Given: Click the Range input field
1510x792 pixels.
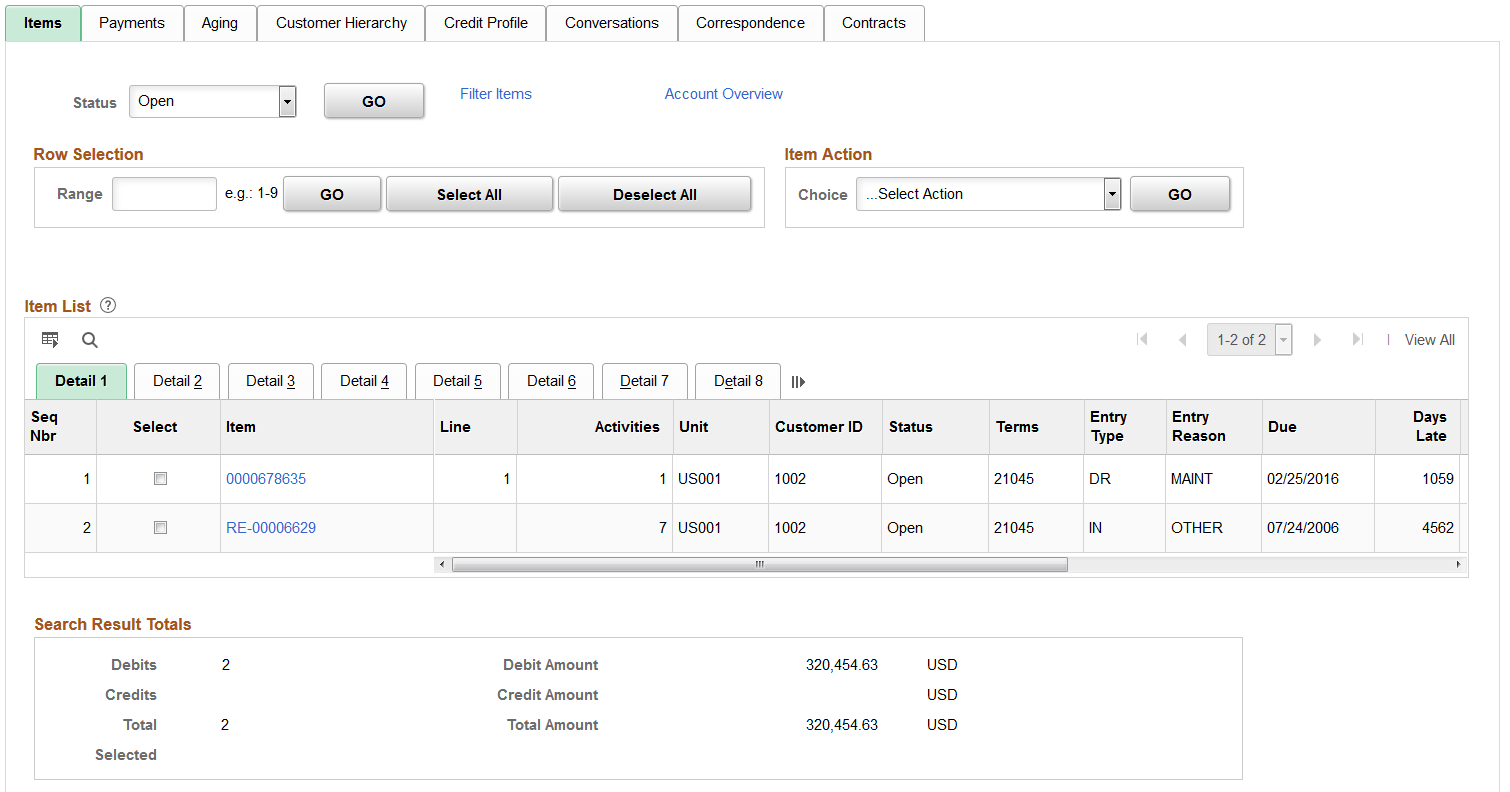Looking at the screenshot, I should click(x=164, y=194).
